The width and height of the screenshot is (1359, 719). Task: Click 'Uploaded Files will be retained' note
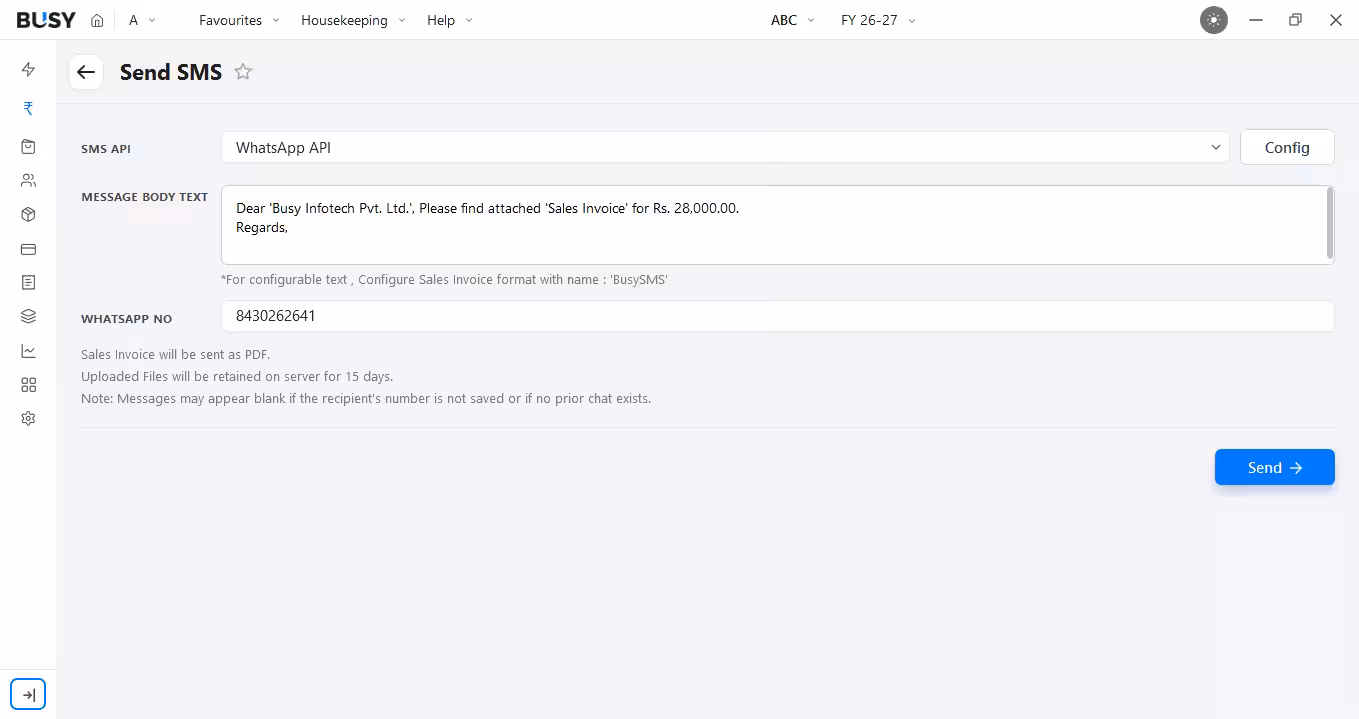click(x=237, y=377)
